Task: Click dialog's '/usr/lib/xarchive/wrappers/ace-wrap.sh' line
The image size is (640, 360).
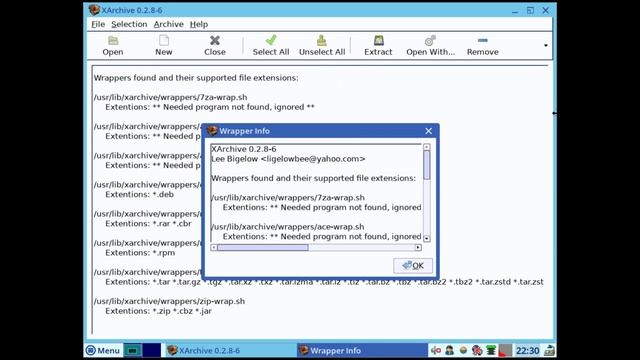Action: click(x=288, y=227)
